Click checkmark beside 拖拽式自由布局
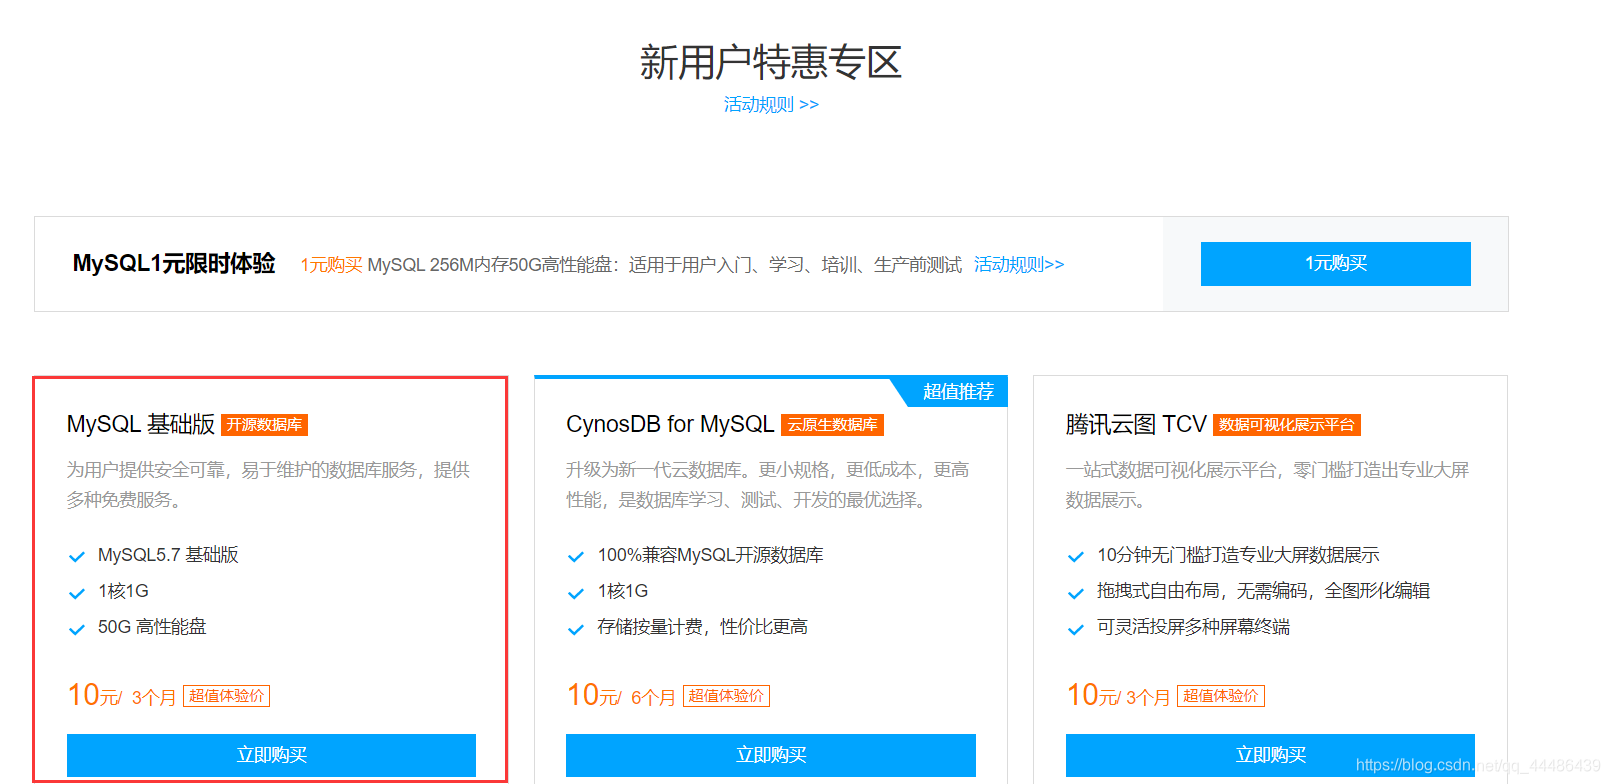 click(1075, 593)
